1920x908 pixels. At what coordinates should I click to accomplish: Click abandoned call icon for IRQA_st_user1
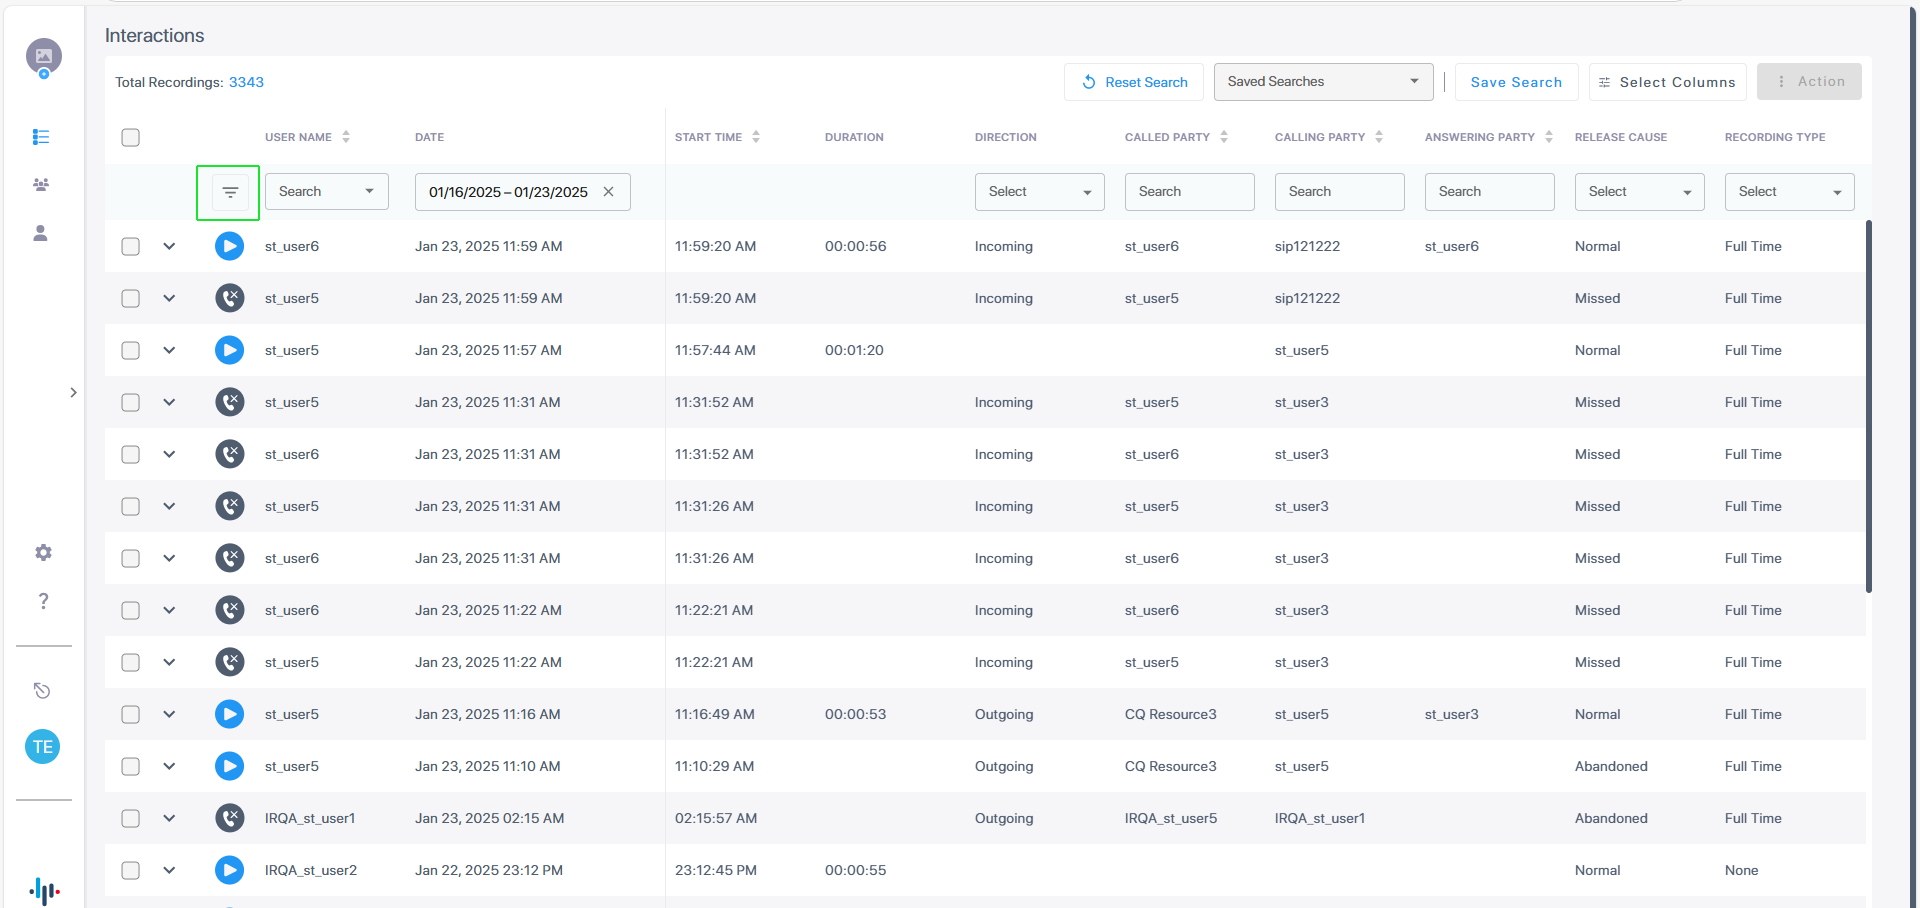coord(230,818)
